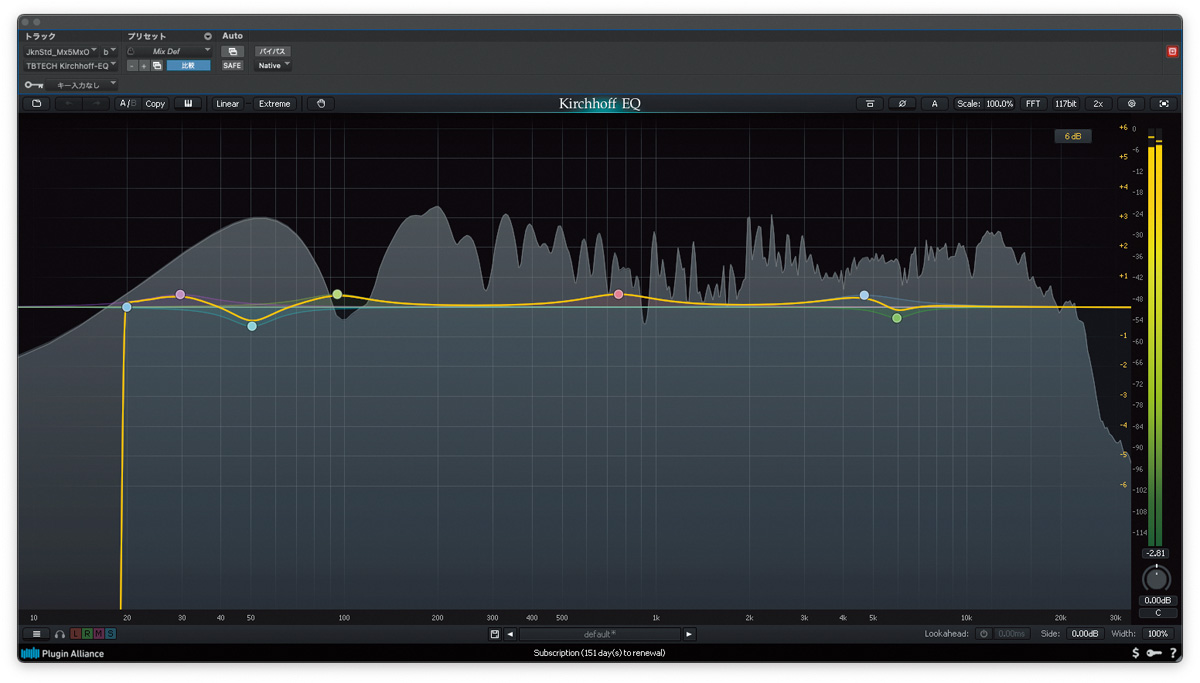Click the default* preset name field
The width and height of the screenshot is (1200, 683).
(600, 634)
